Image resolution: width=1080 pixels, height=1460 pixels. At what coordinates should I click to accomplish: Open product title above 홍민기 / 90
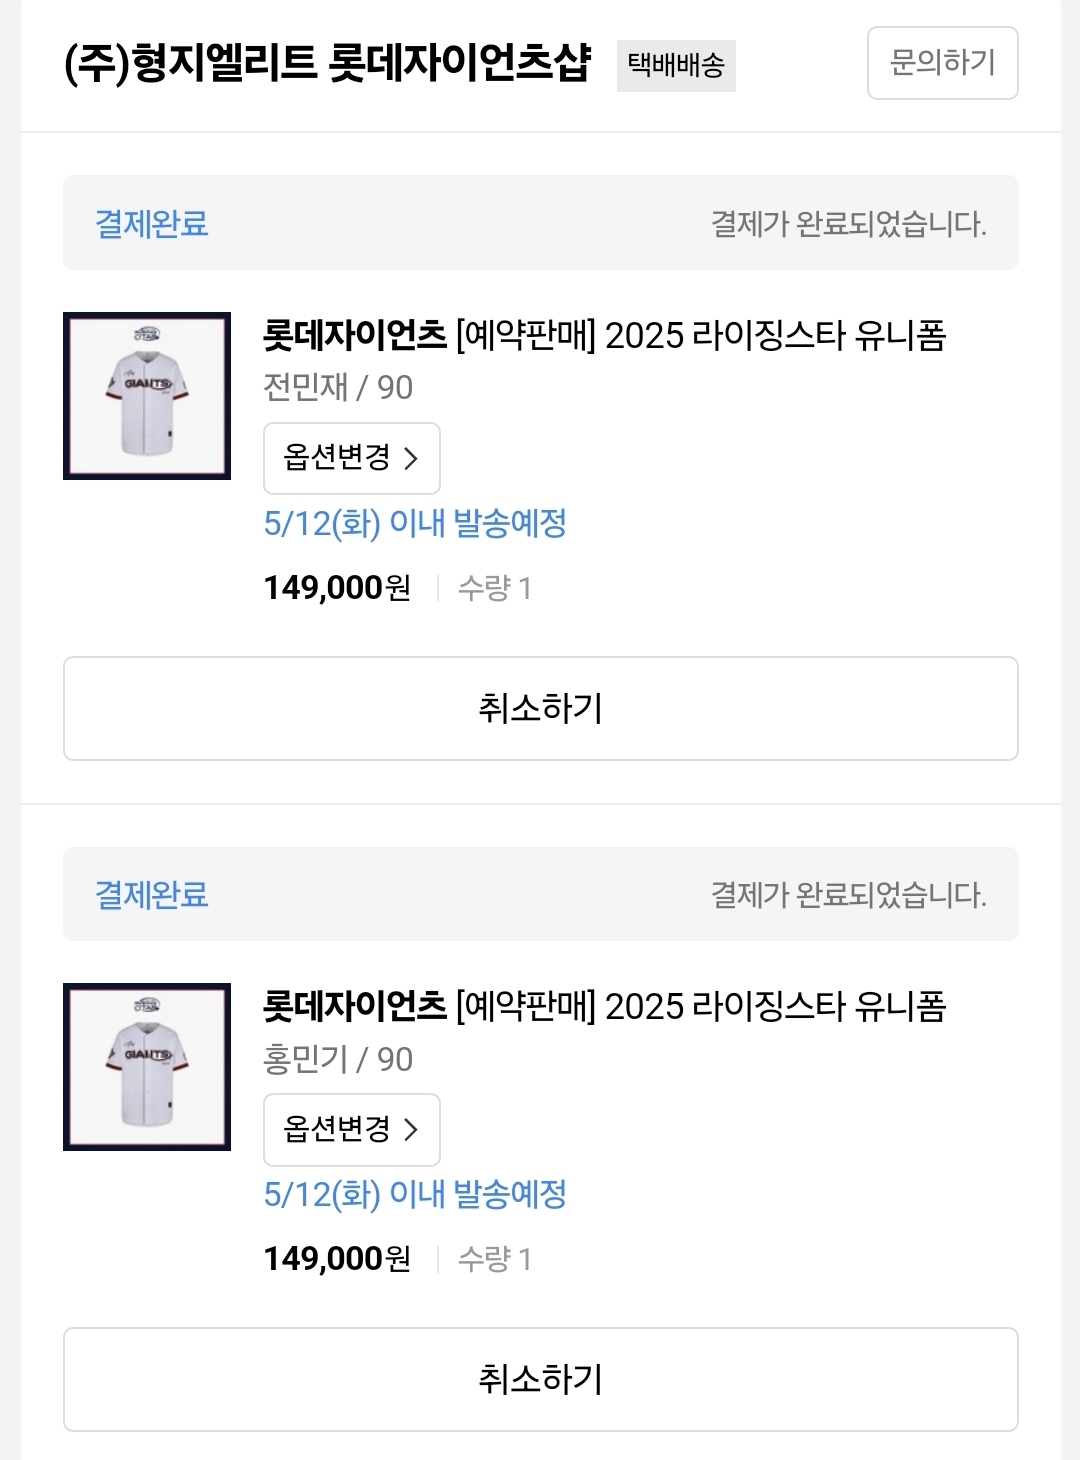[x=604, y=1007]
